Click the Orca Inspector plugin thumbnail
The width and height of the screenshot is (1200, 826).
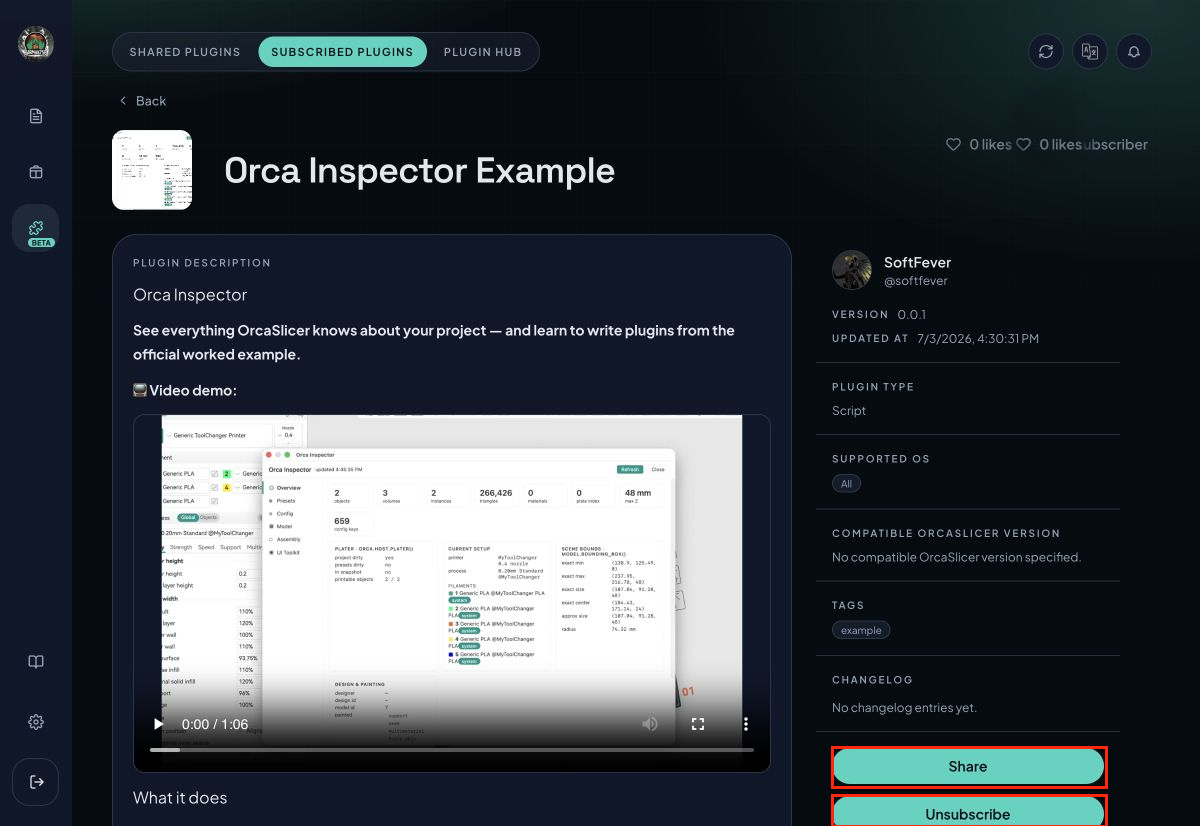pos(152,170)
